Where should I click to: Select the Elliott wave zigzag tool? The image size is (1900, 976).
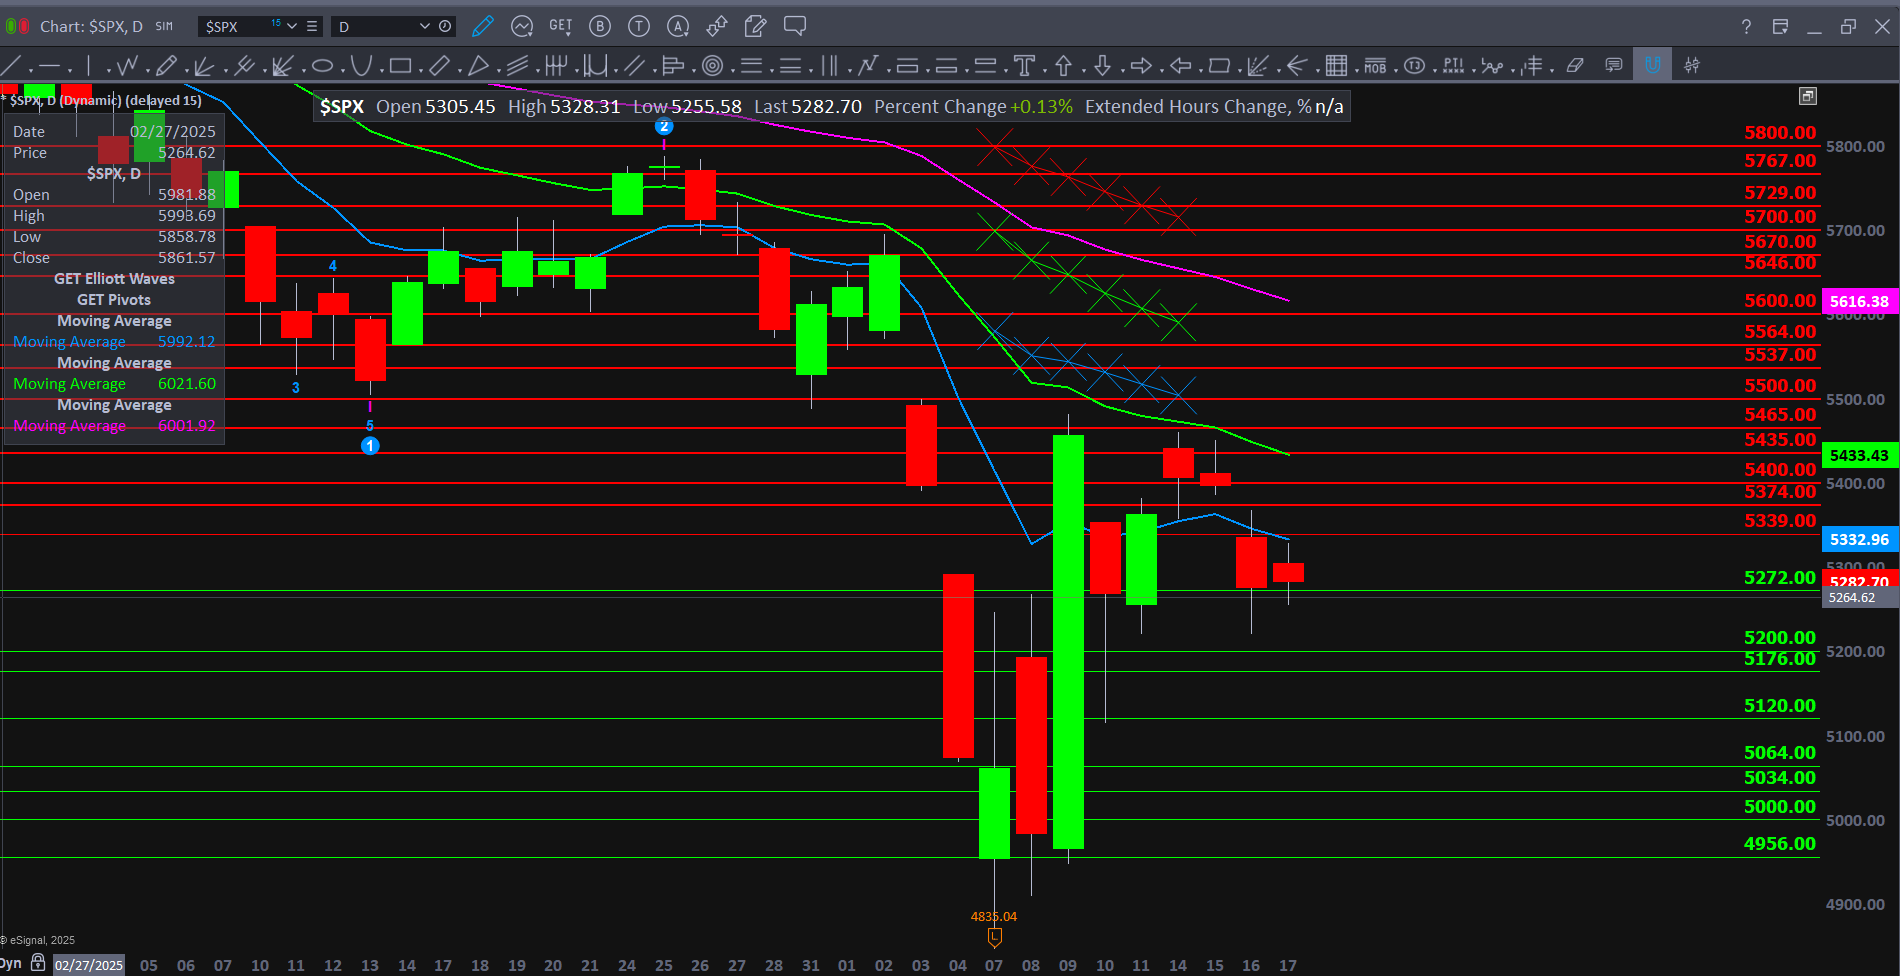pos(127,66)
